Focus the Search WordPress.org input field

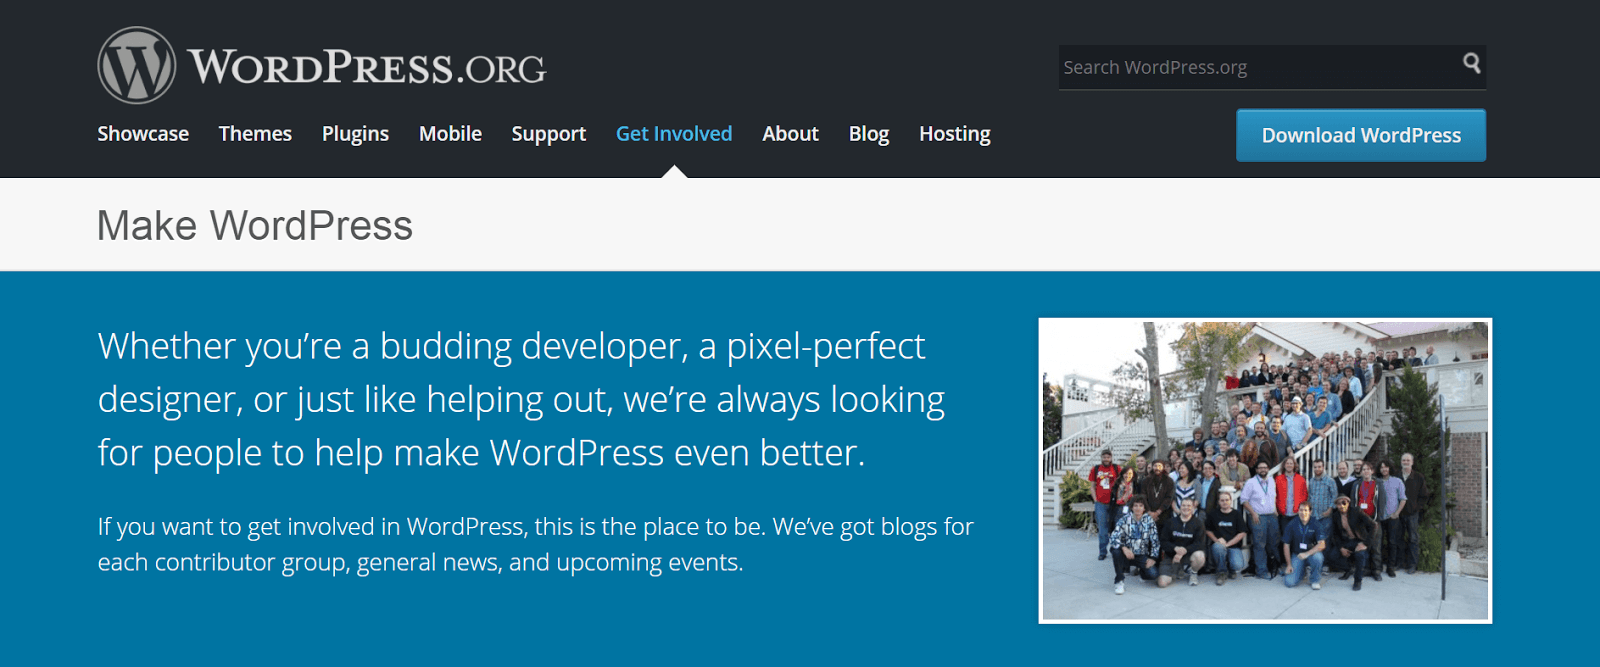click(x=1255, y=68)
